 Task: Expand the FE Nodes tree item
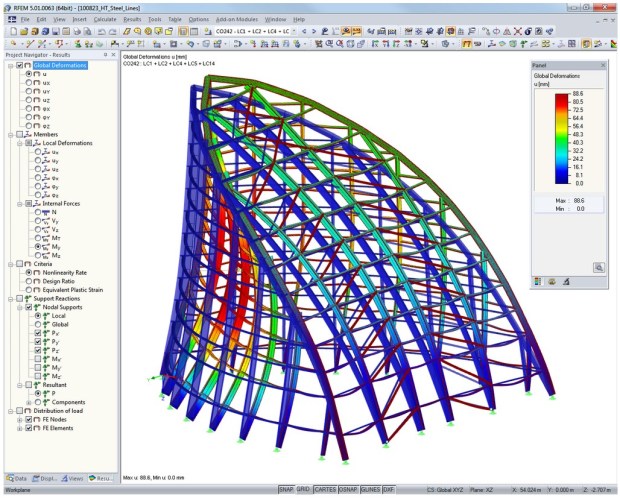coord(20,420)
